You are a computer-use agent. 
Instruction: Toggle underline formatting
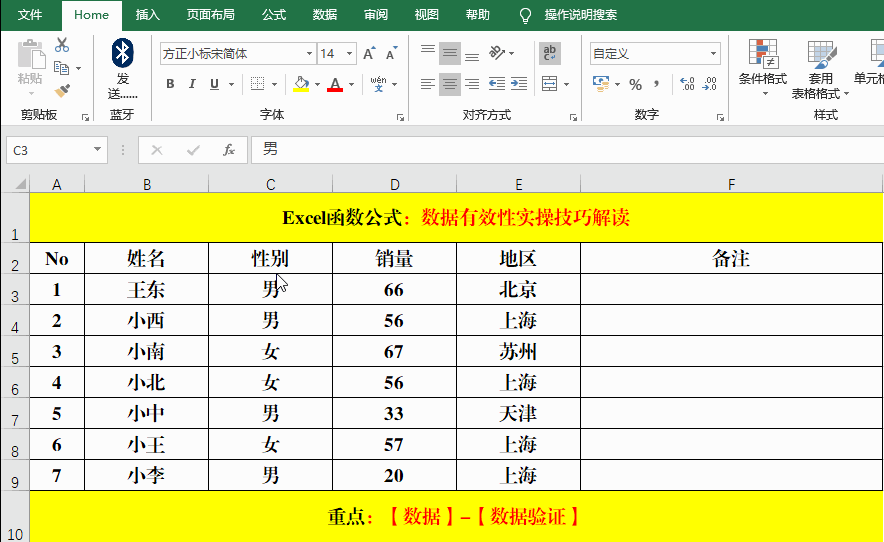214,84
